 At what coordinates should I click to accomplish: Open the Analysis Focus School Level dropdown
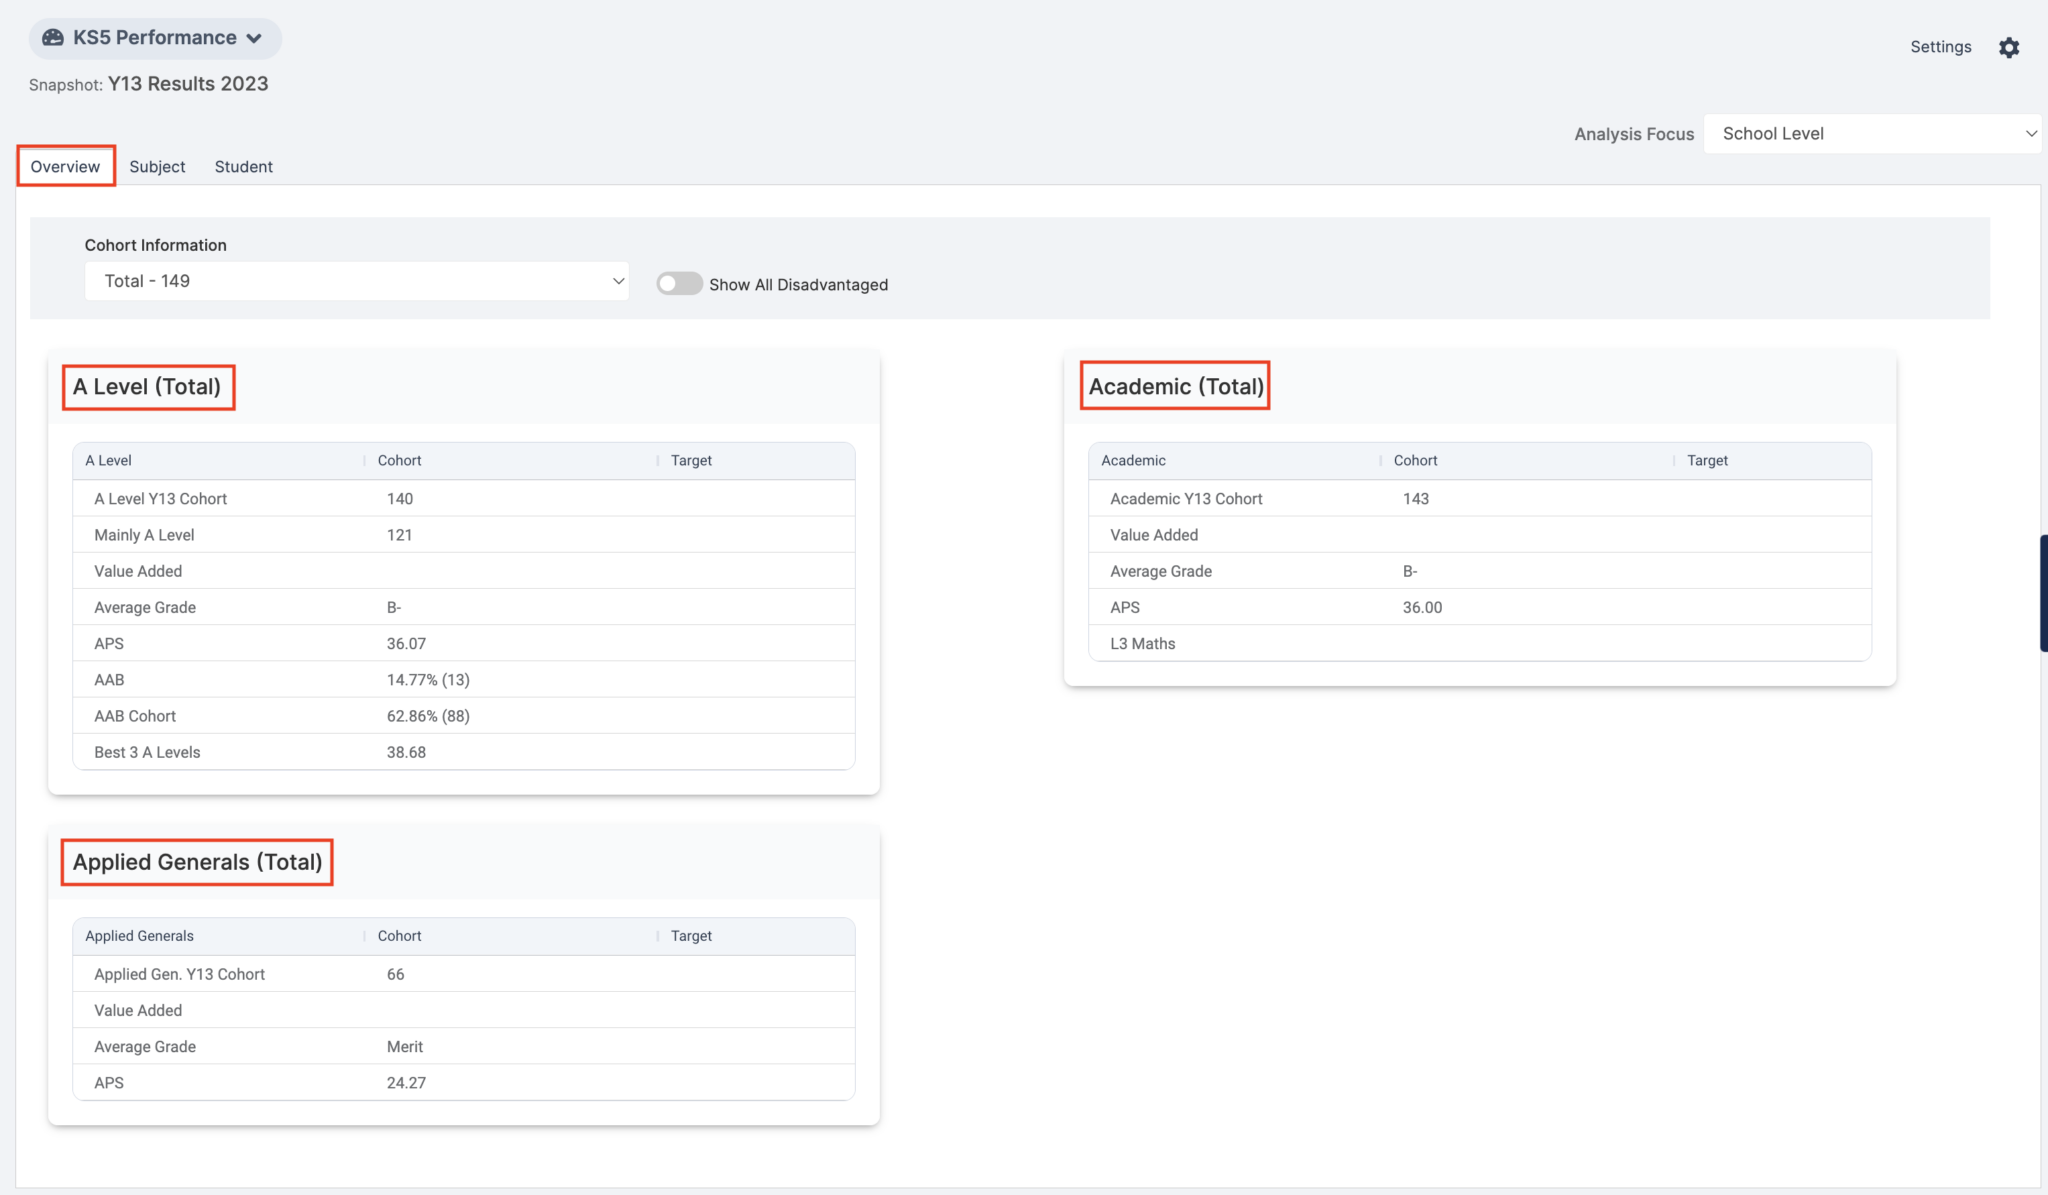coord(1872,133)
